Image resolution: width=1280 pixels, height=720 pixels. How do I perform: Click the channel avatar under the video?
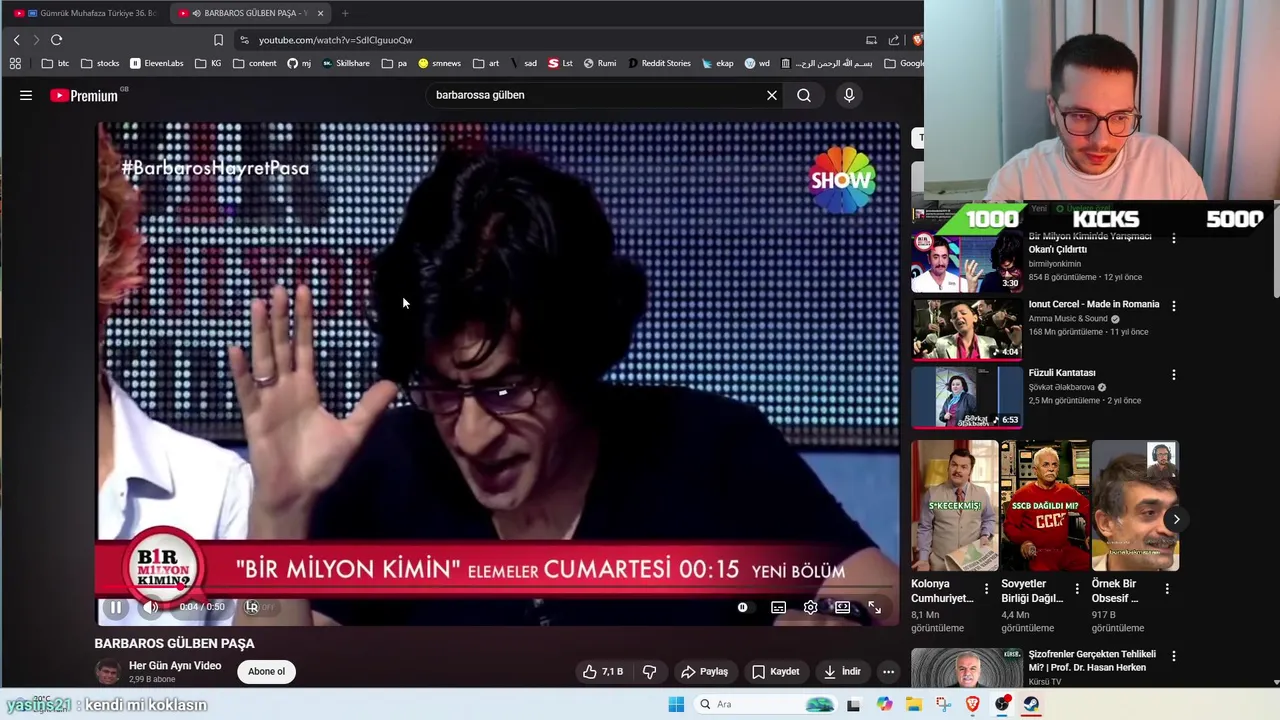click(x=108, y=671)
